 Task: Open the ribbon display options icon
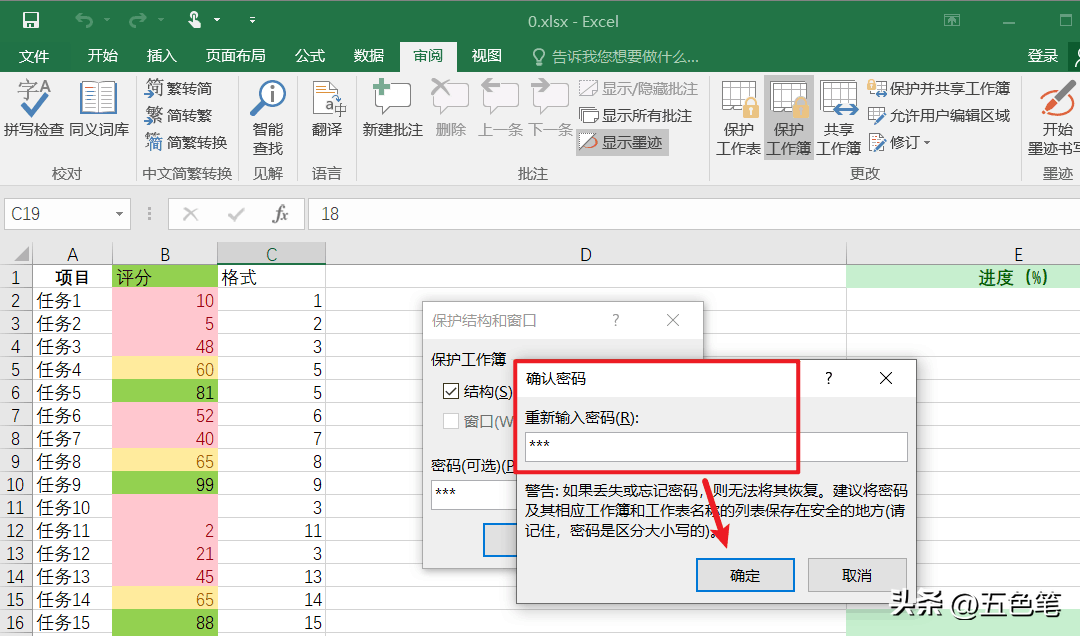(x=952, y=21)
